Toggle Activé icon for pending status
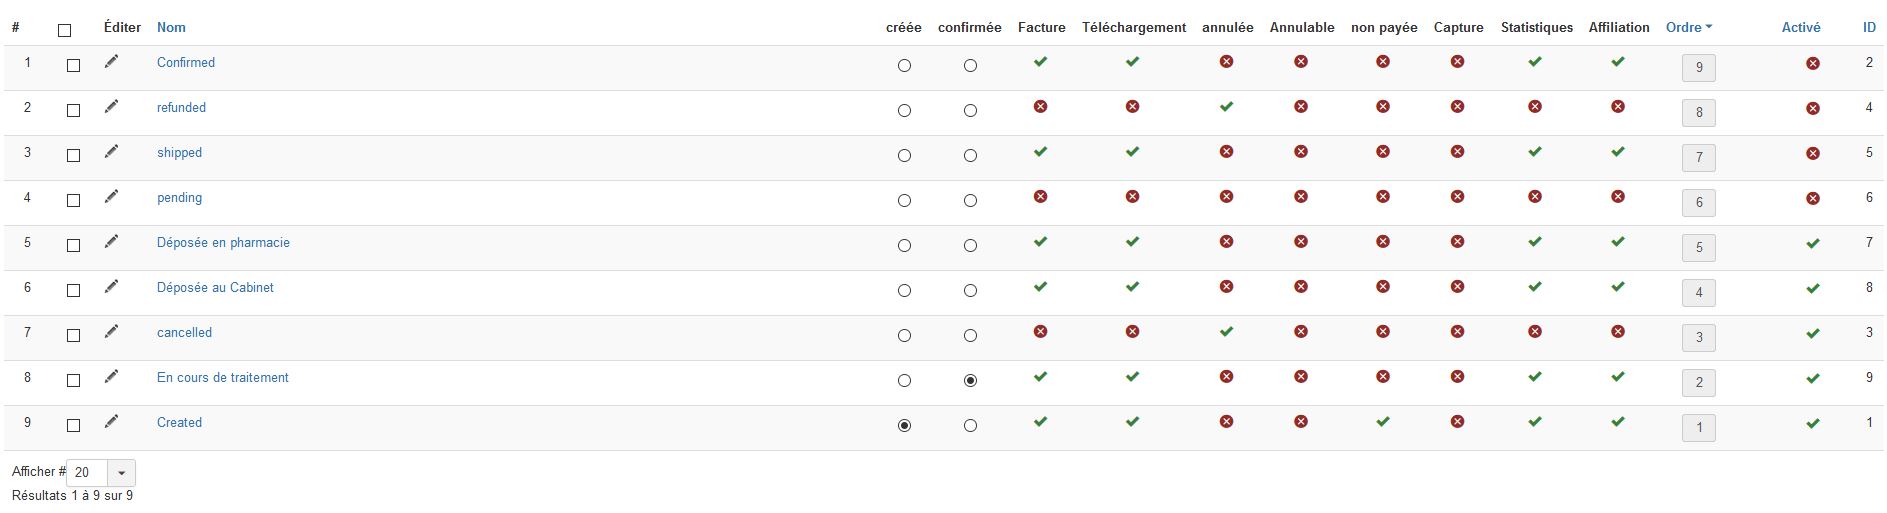The width and height of the screenshot is (1887, 513). point(1812,199)
